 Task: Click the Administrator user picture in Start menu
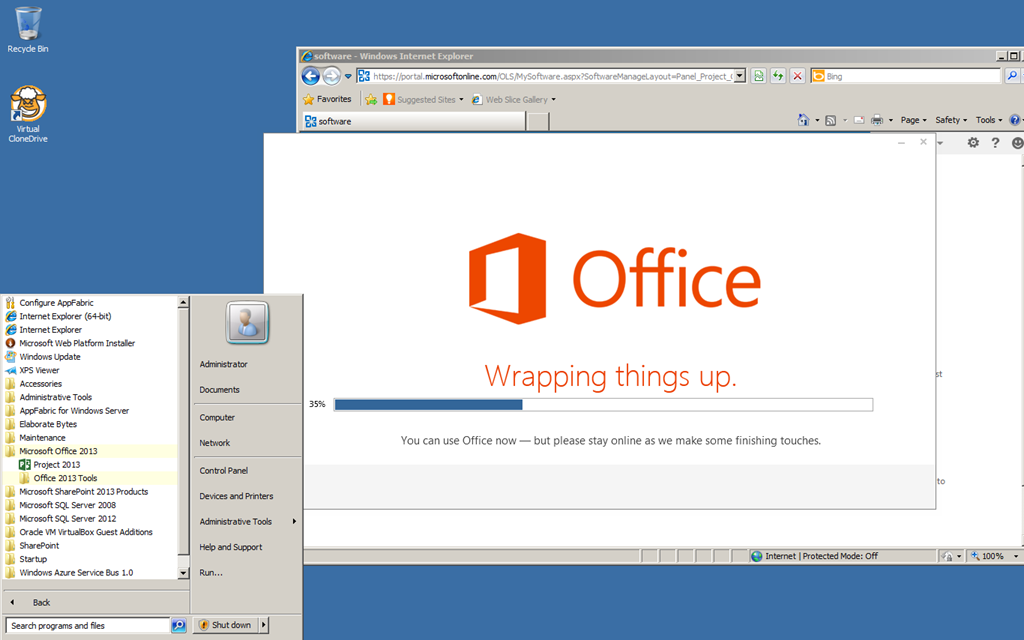pyautogui.click(x=247, y=323)
